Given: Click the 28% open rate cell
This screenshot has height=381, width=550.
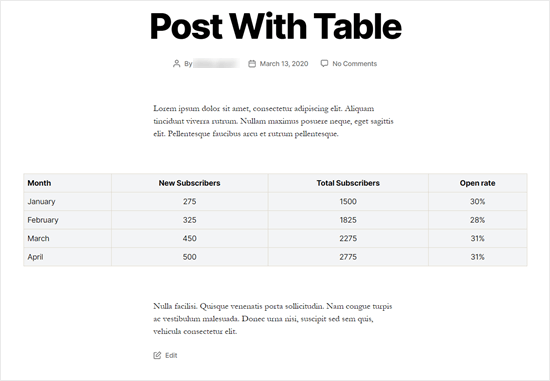Looking at the screenshot, I should (x=477, y=220).
